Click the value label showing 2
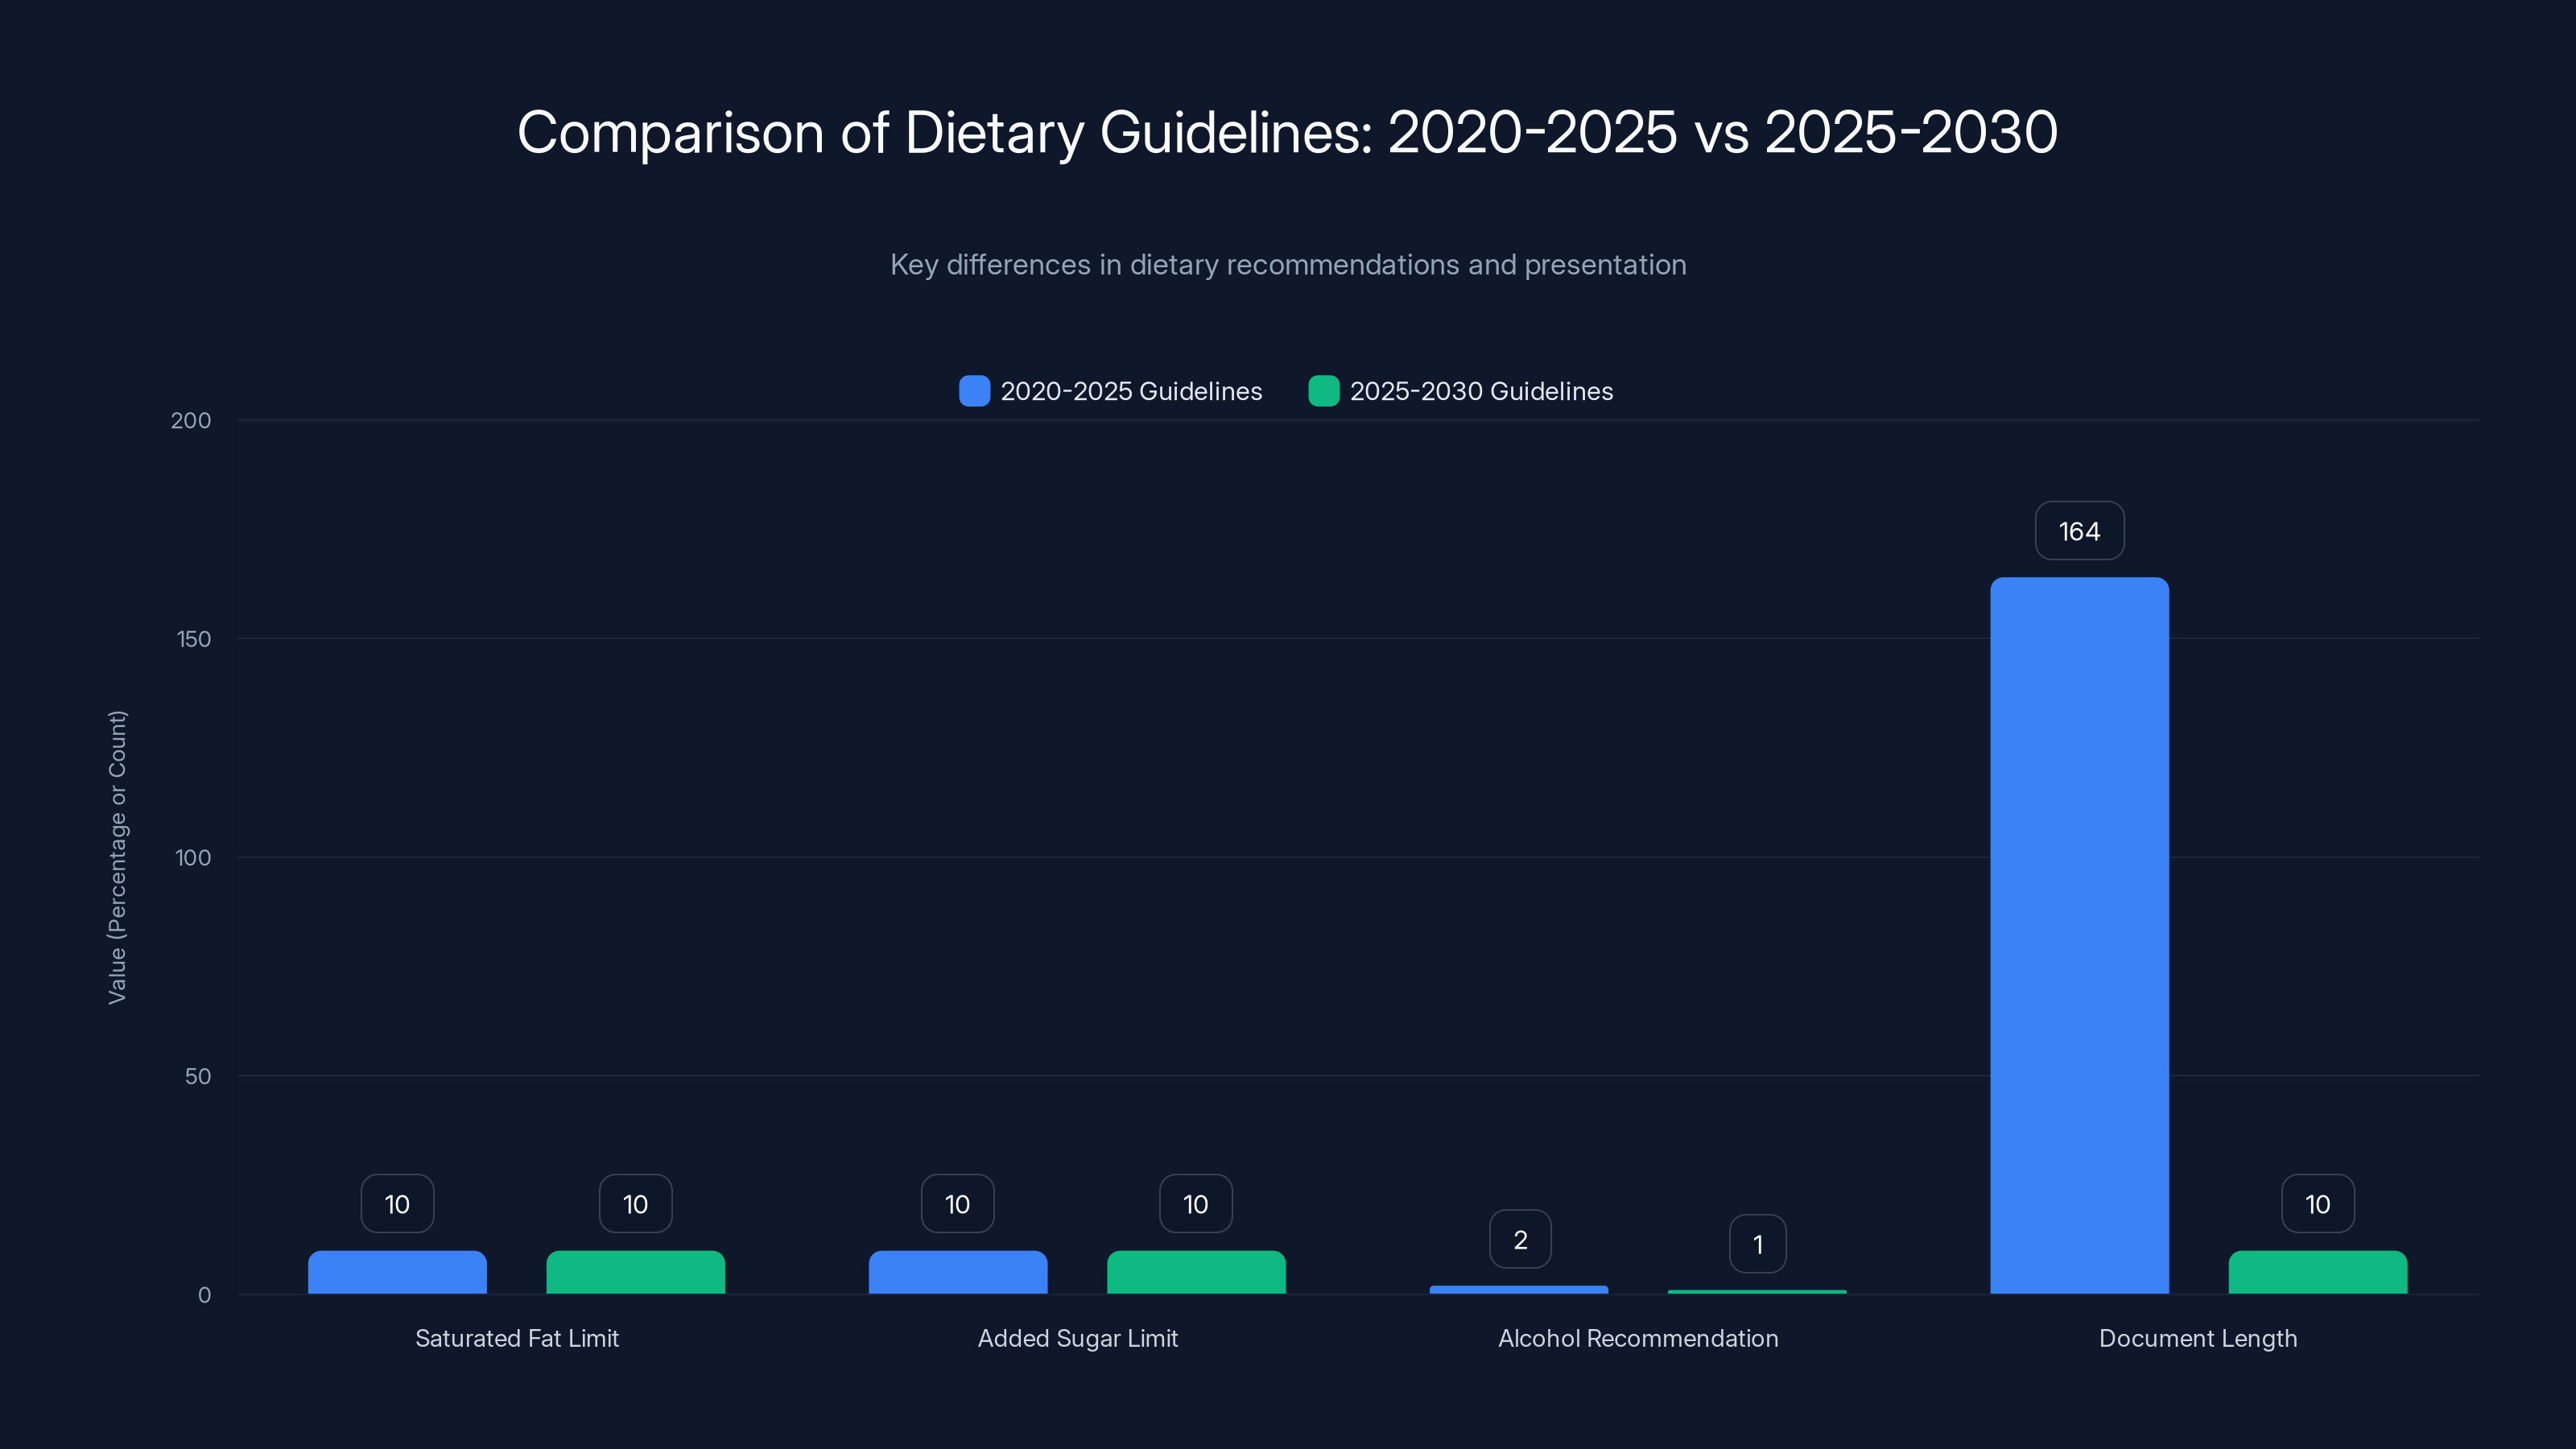 click(1520, 1239)
